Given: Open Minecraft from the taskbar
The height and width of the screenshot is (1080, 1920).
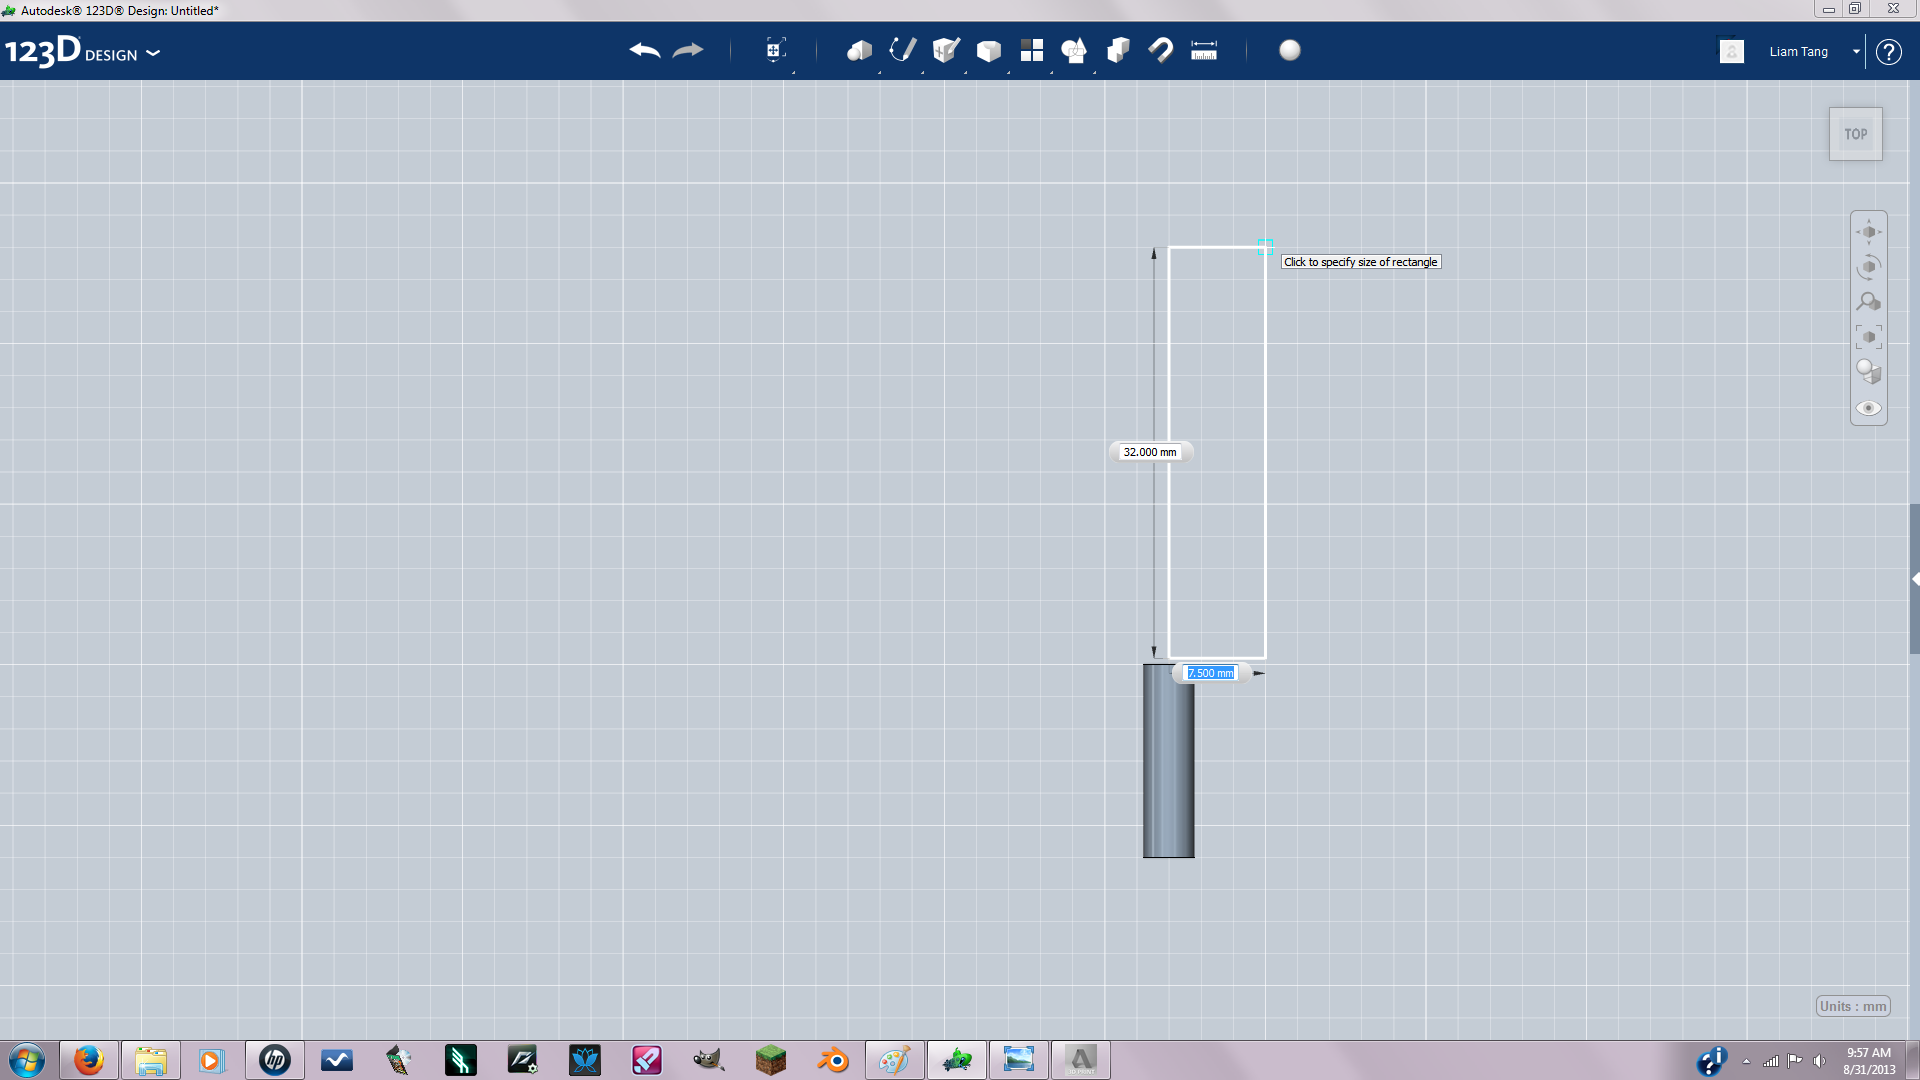Looking at the screenshot, I should coord(770,1060).
